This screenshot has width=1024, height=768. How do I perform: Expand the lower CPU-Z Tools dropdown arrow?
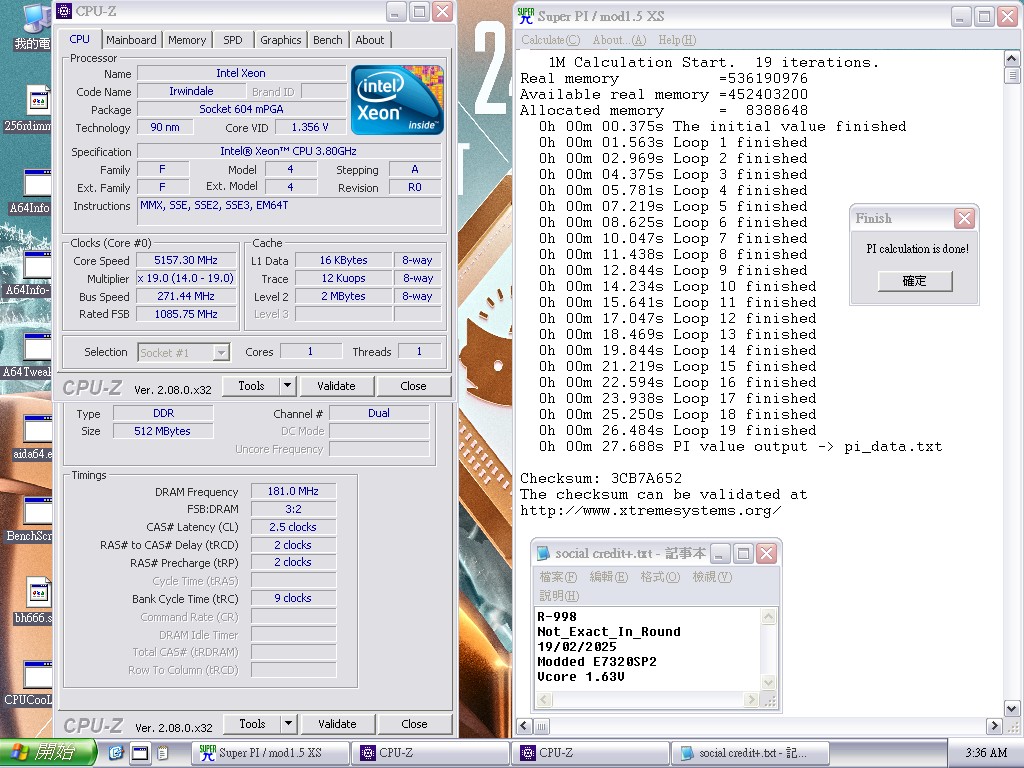click(x=288, y=724)
